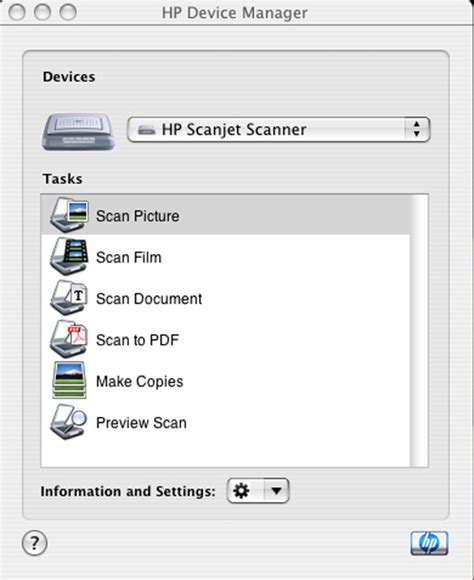Click the Make Copies stacked photos icon
474x580 pixels.
tap(69, 381)
